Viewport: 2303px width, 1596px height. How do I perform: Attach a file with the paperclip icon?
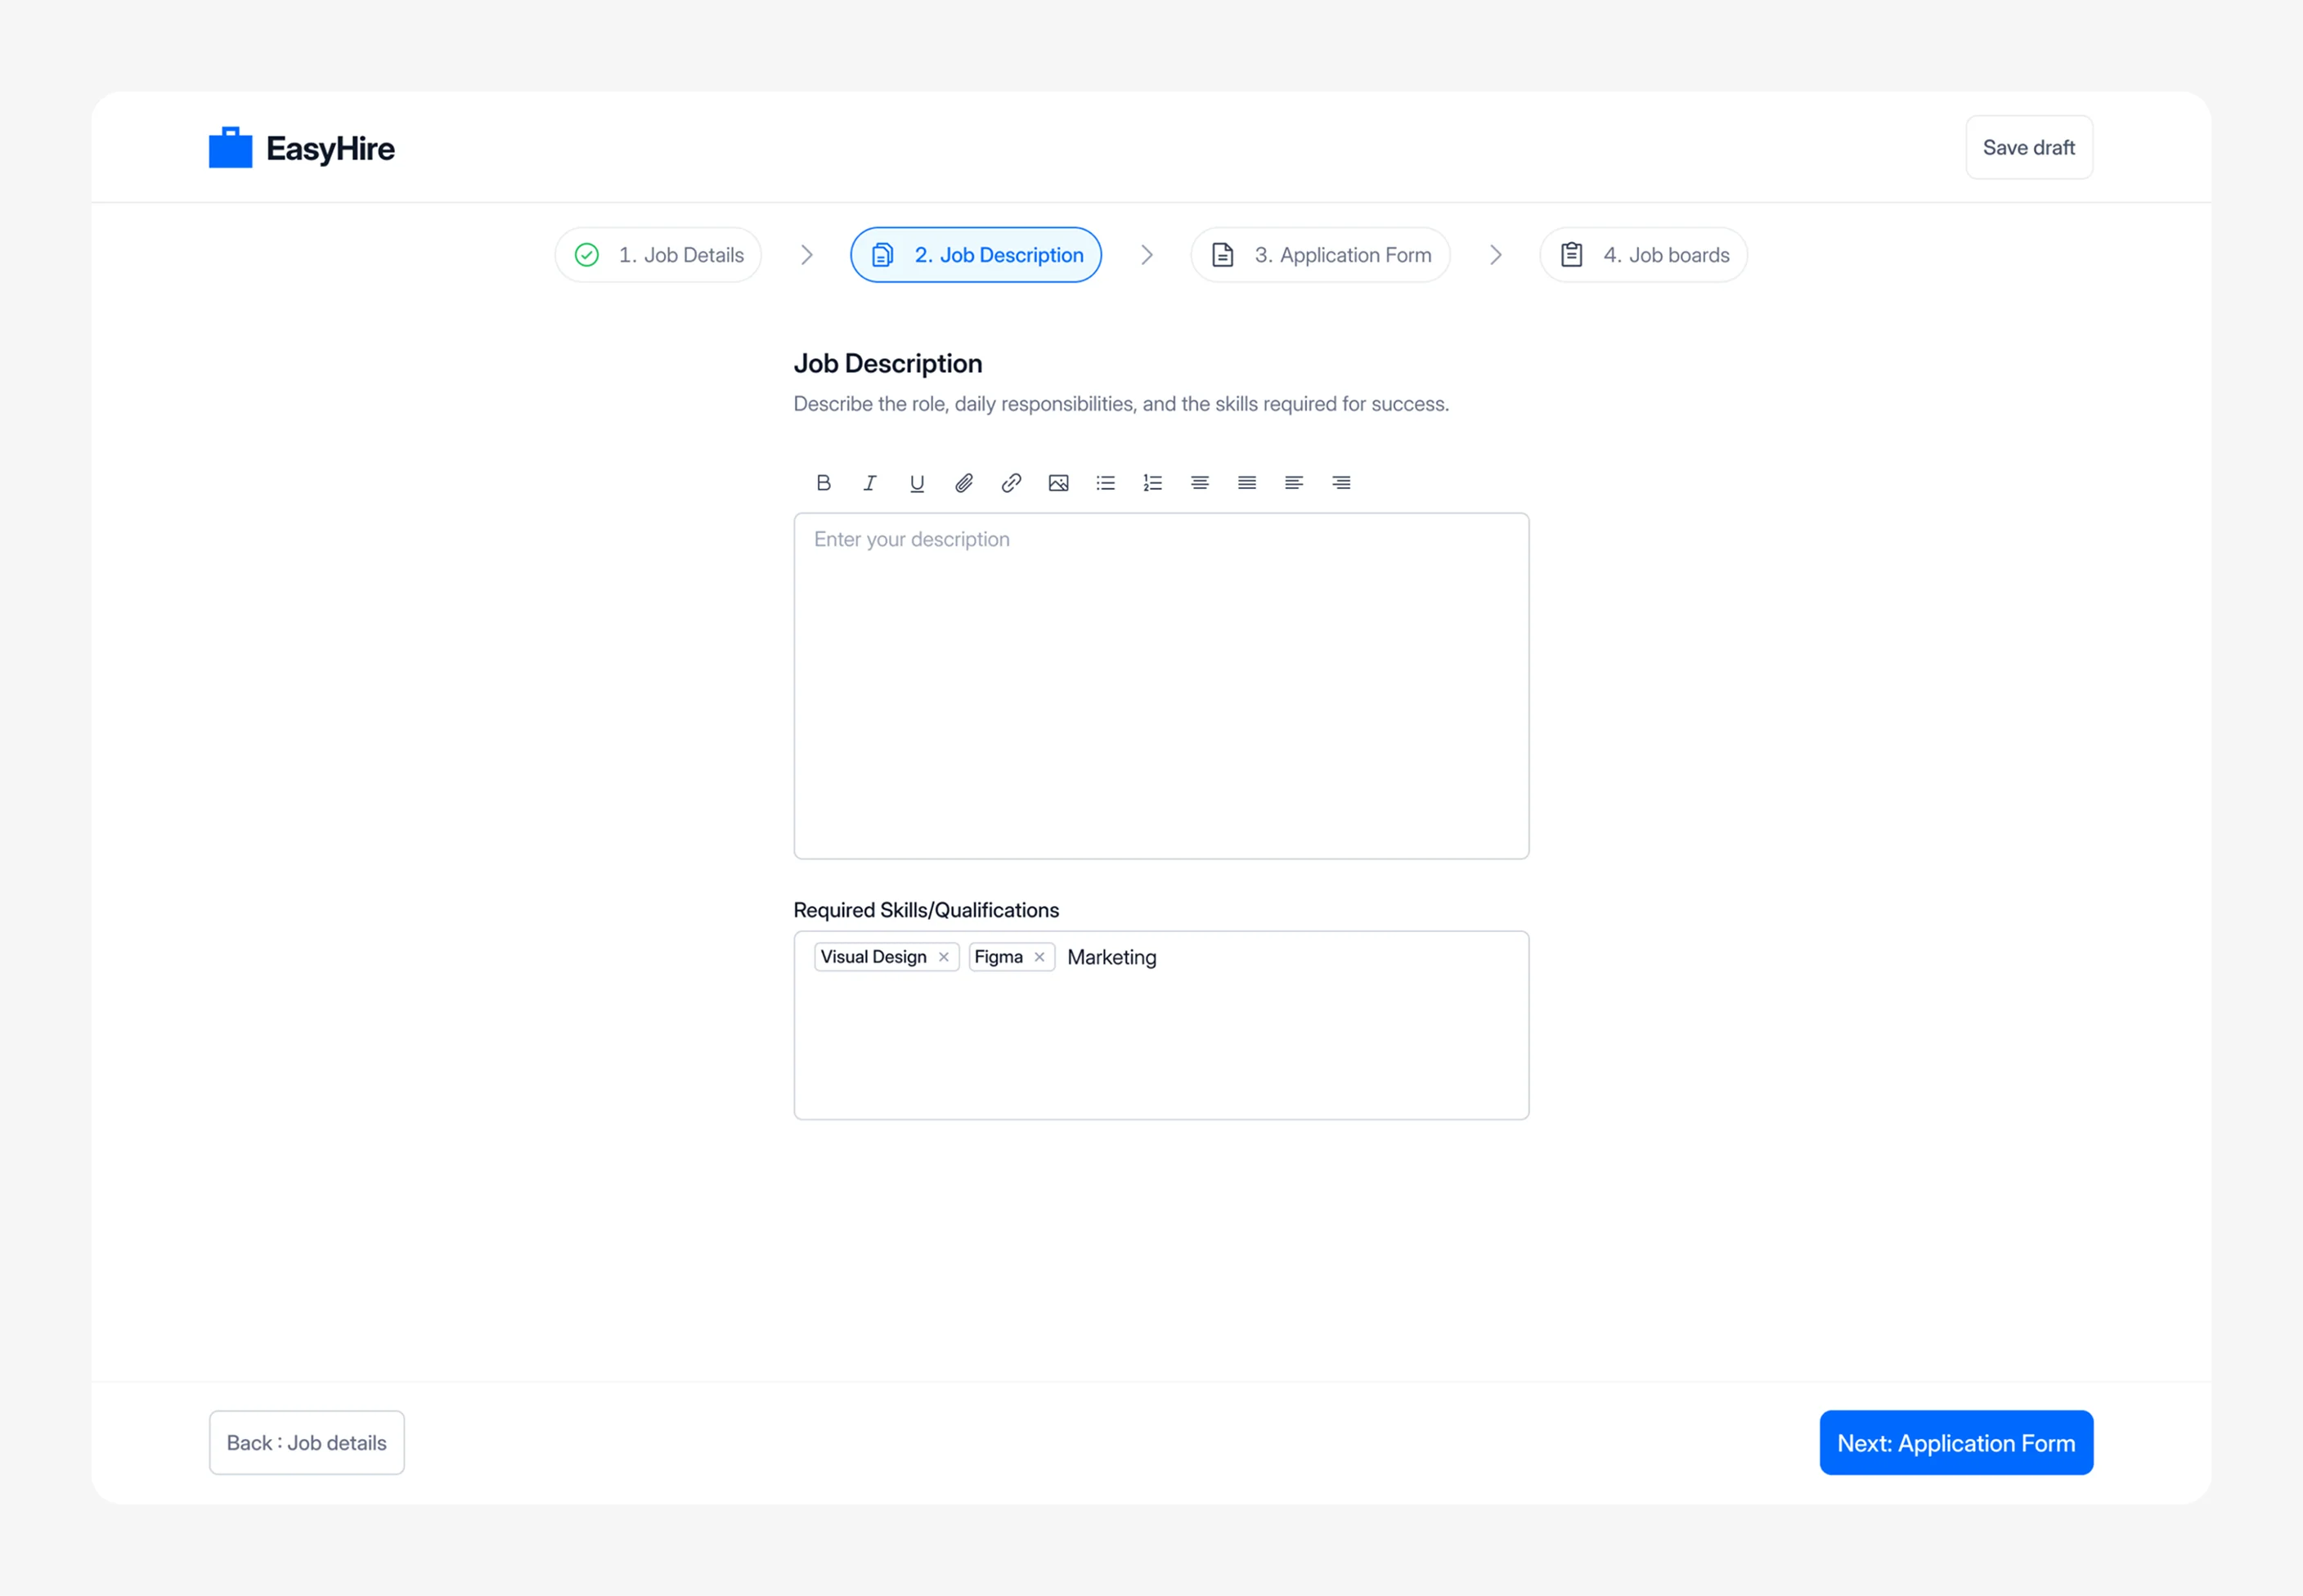(x=964, y=483)
